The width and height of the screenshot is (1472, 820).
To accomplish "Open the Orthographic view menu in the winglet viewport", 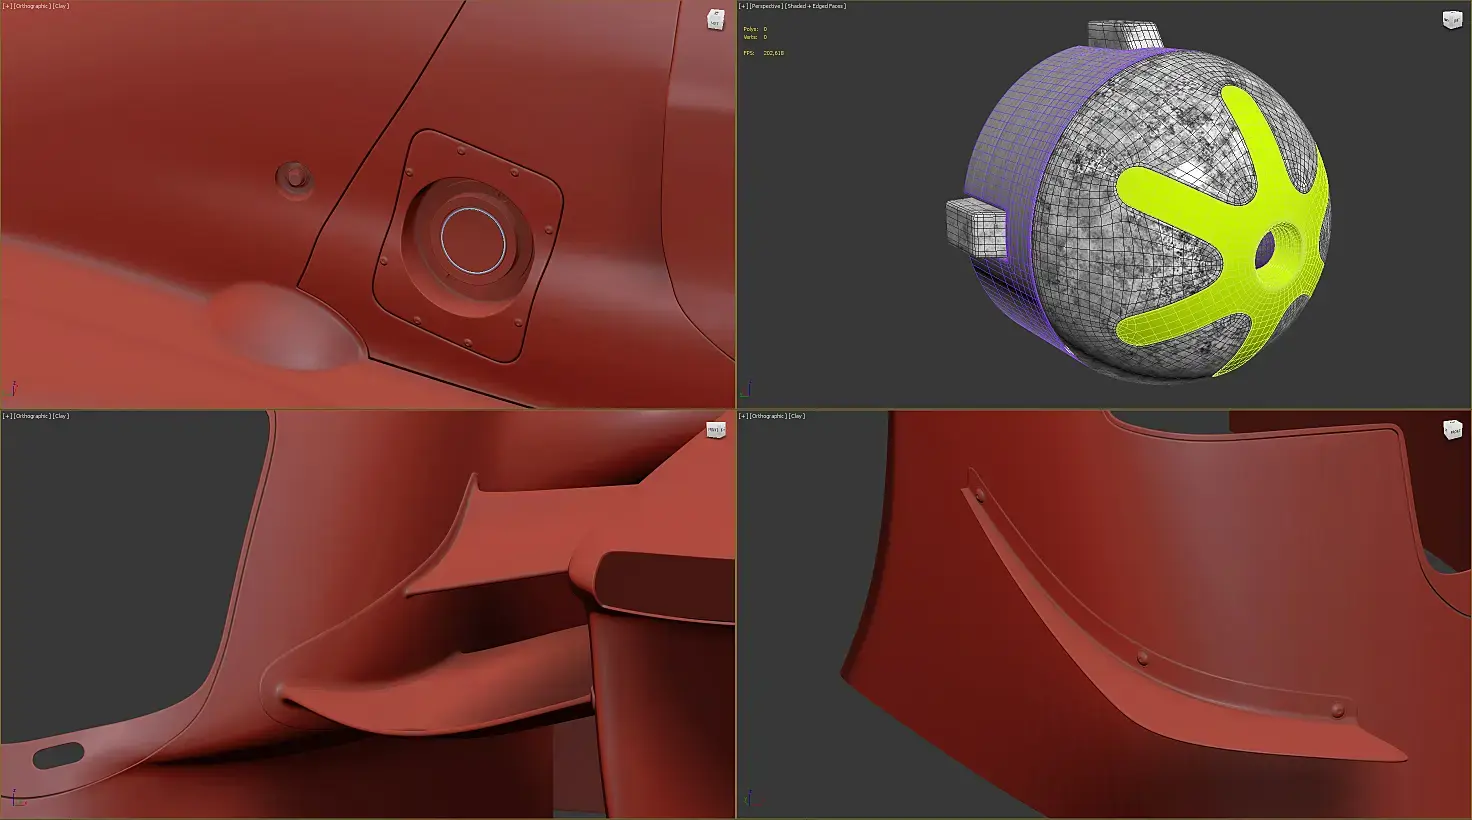I will click(30, 416).
